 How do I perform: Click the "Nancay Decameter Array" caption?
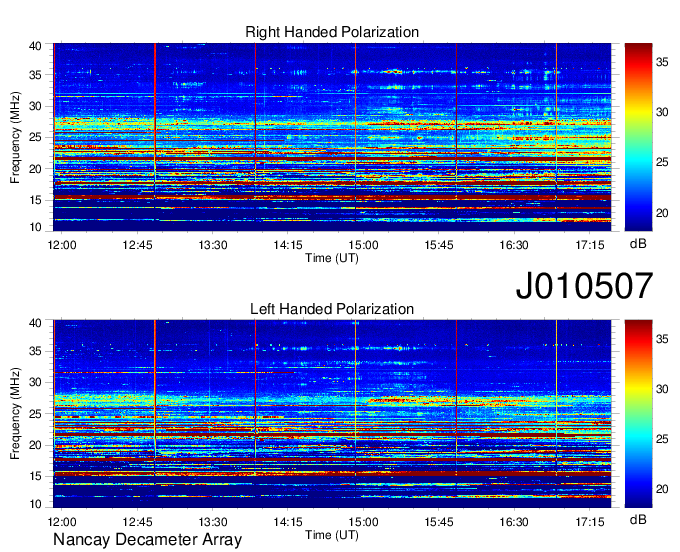(x=147, y=539)
